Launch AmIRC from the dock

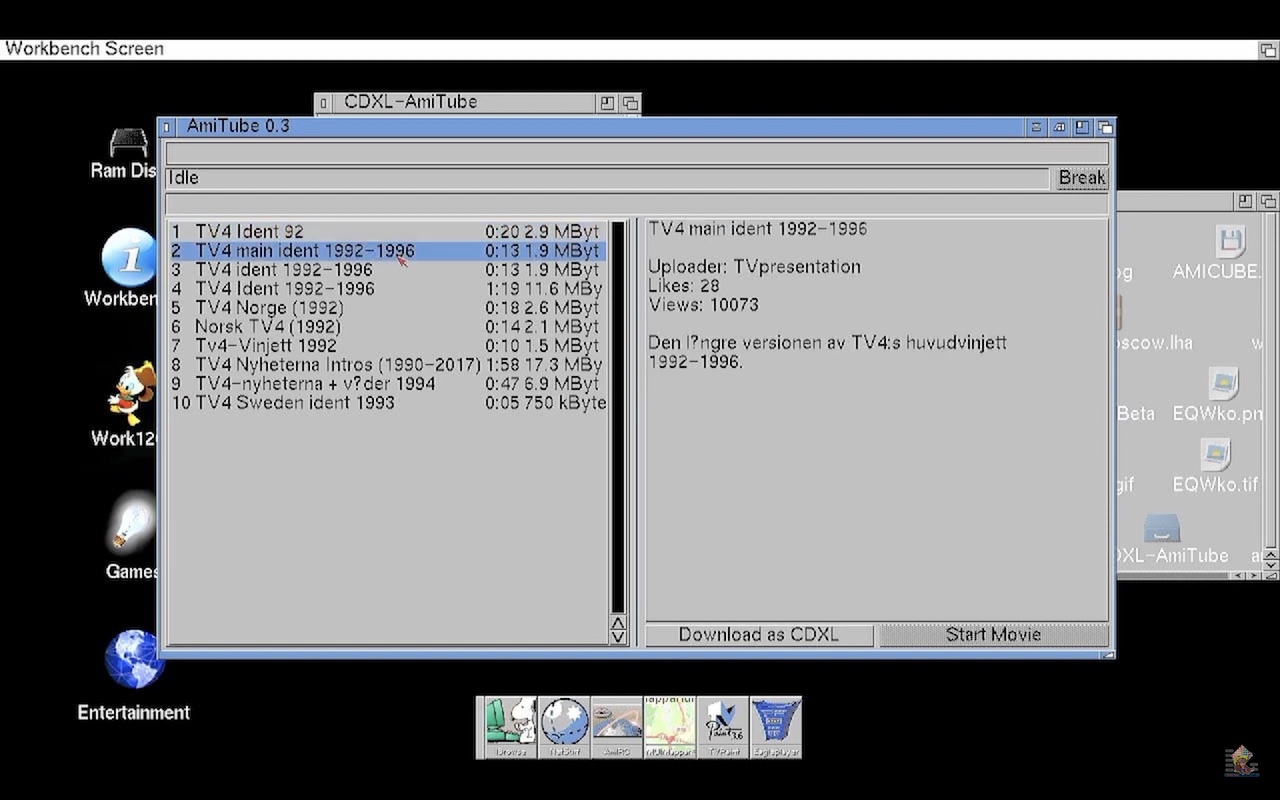tap(617, 727)
